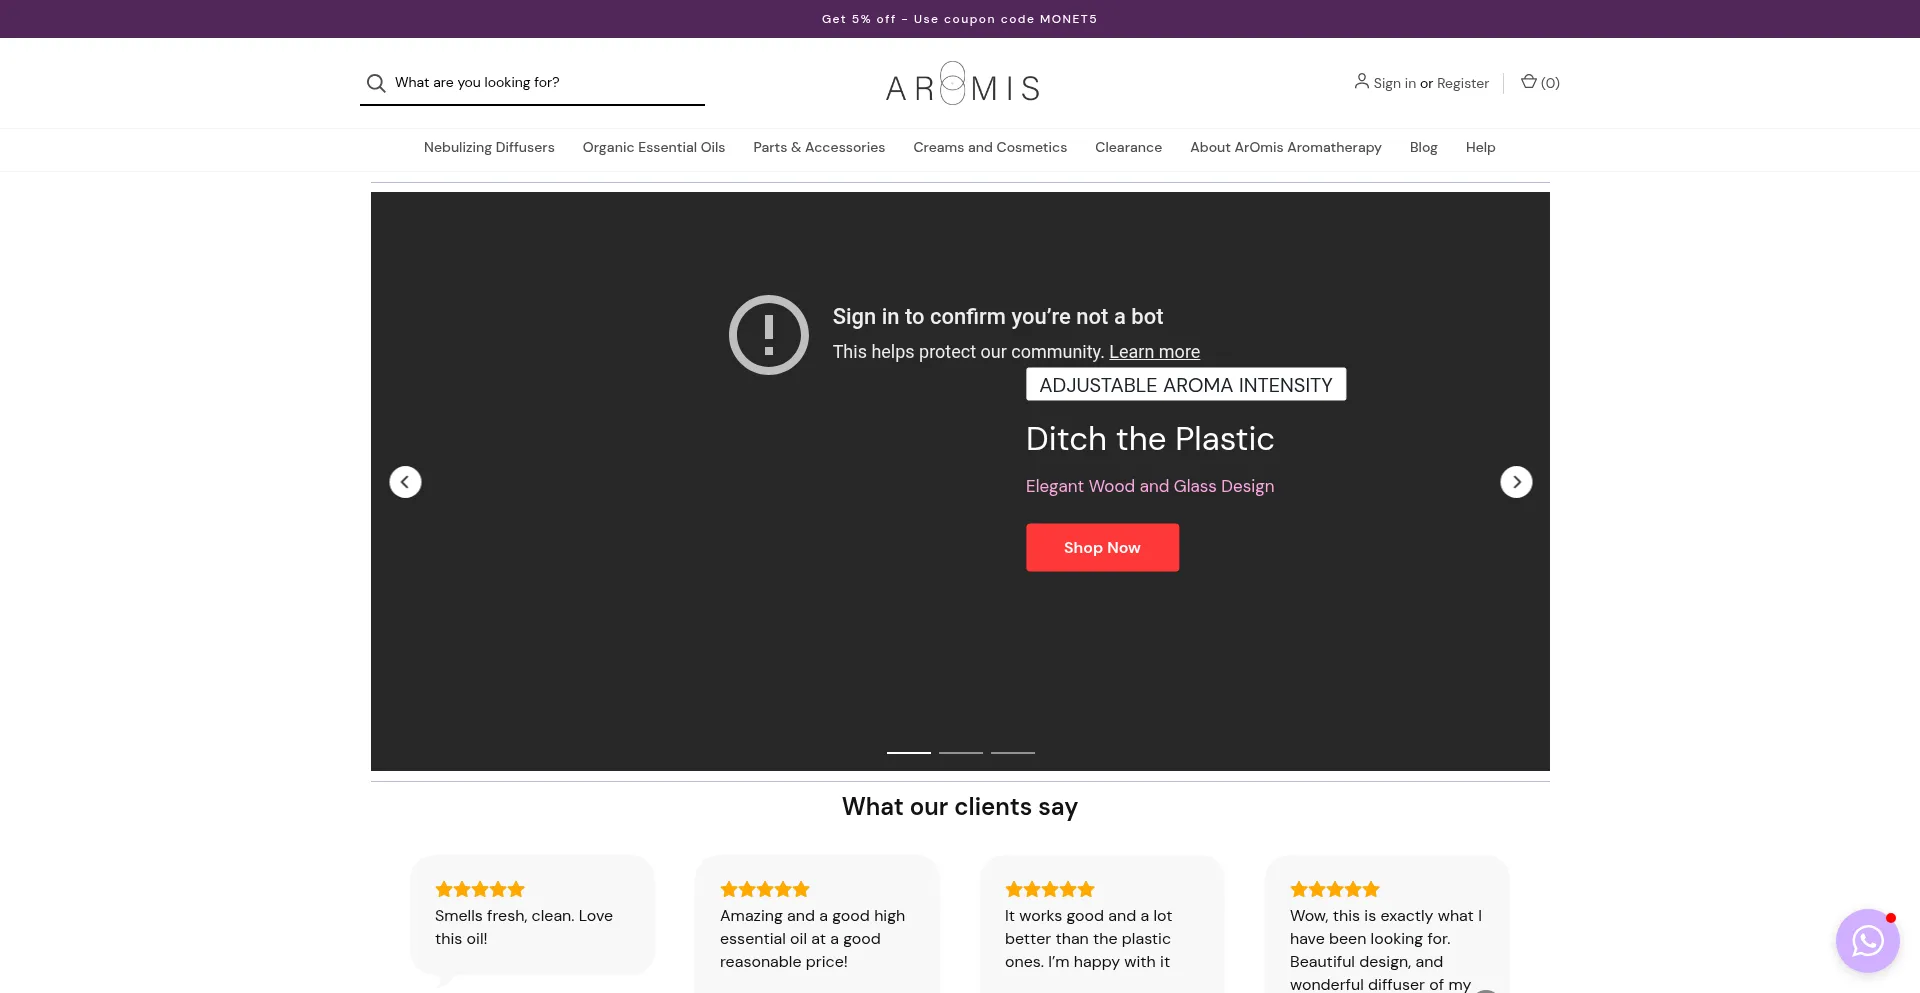Switch to the second carousel indicator

tap(960, 752)
